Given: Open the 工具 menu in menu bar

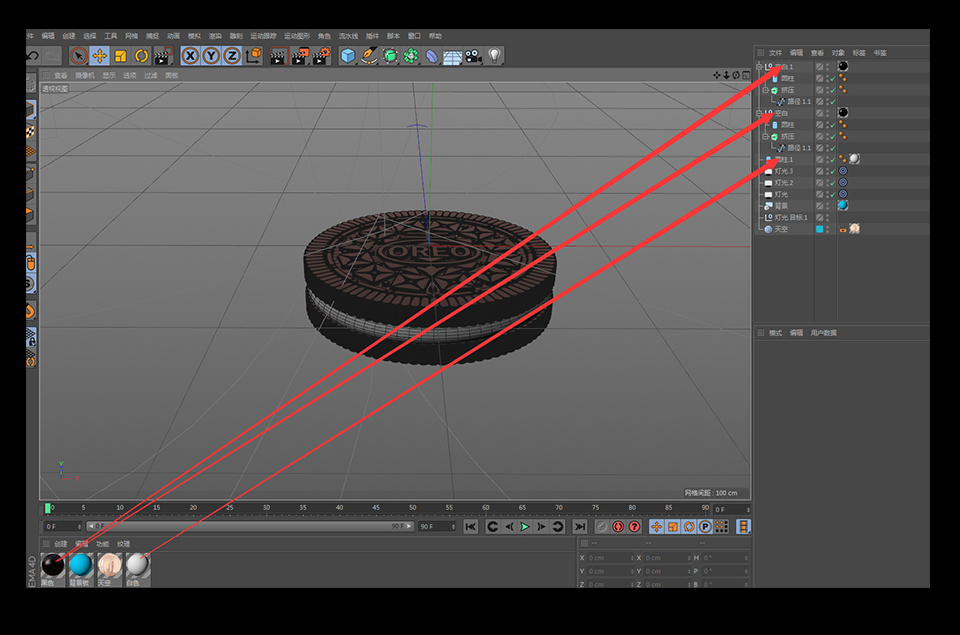Looking at the screenshot, I should 110,36.
